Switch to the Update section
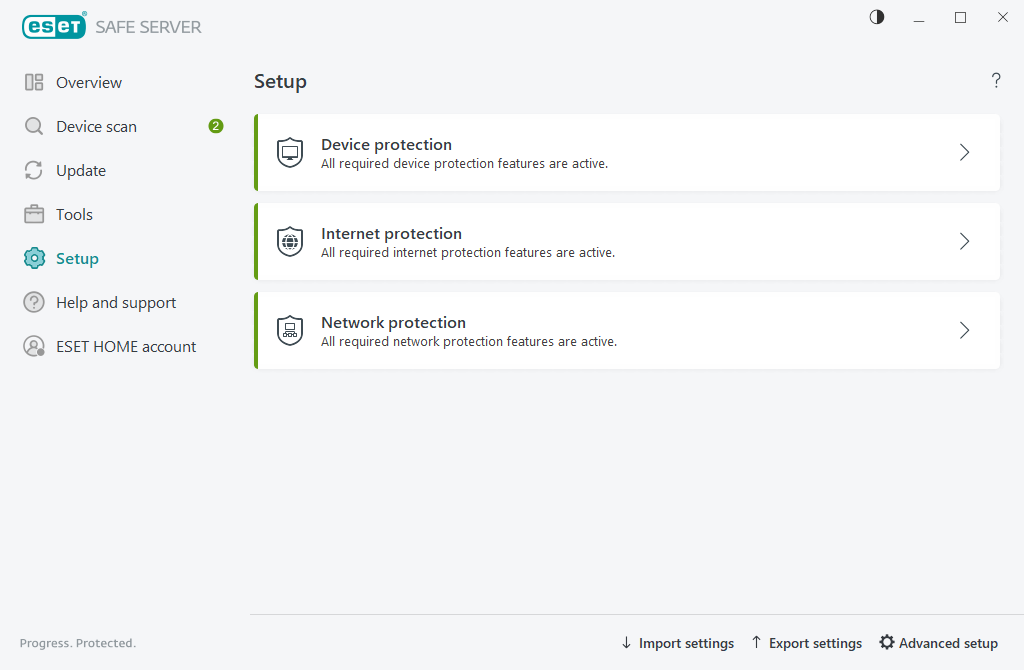1024x670 pixels. tap(81, 171)
